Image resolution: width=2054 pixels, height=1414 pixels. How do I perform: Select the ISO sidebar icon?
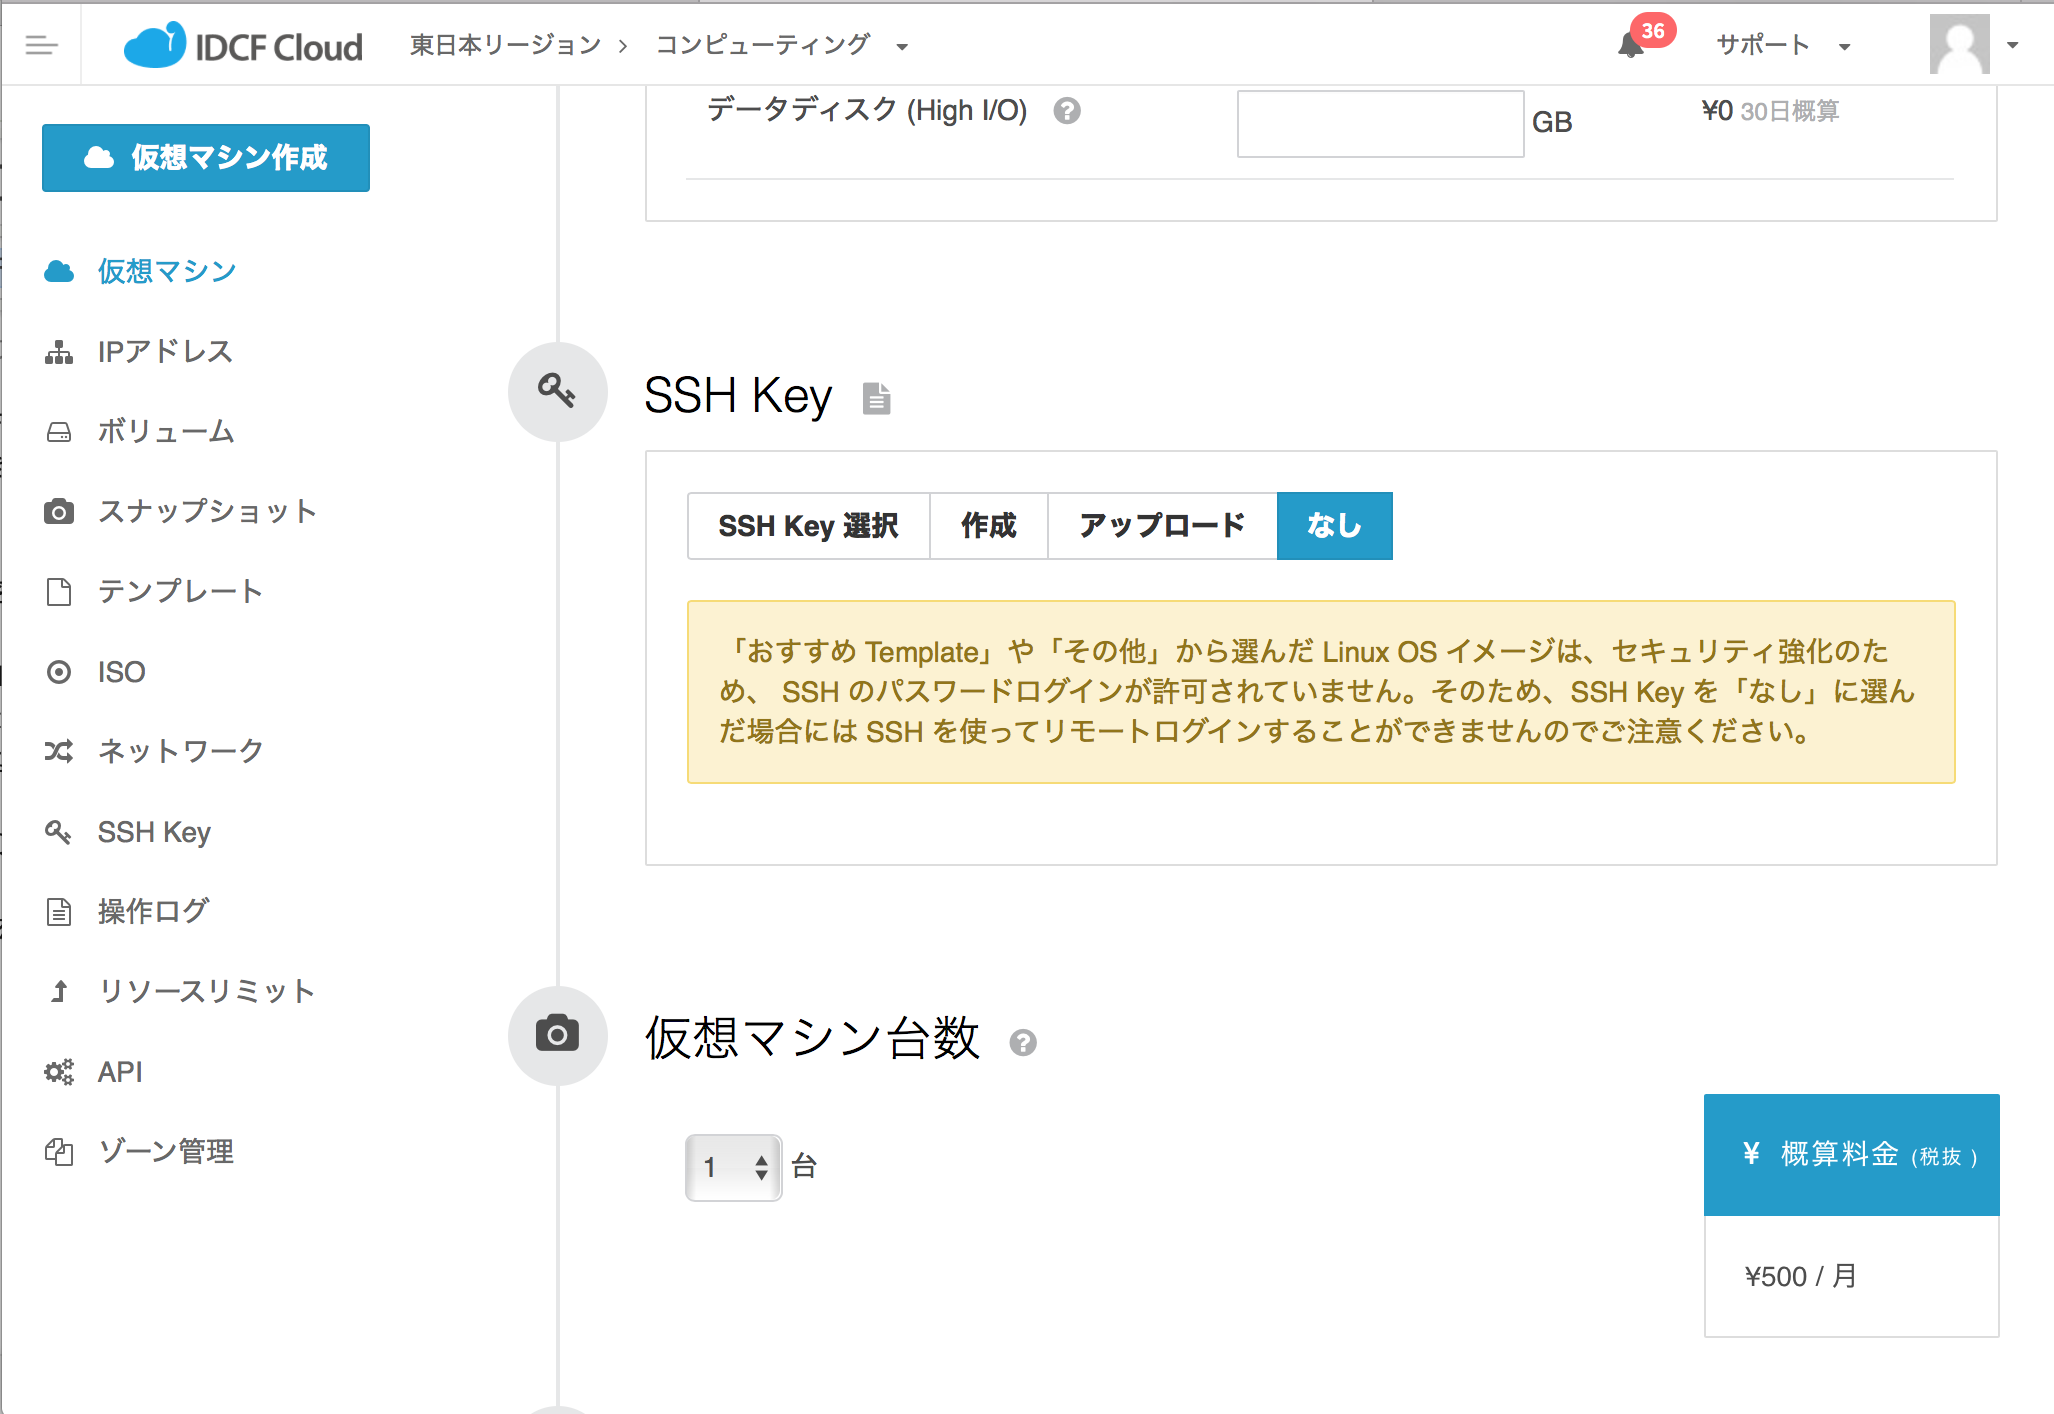(x=59, y=671)
